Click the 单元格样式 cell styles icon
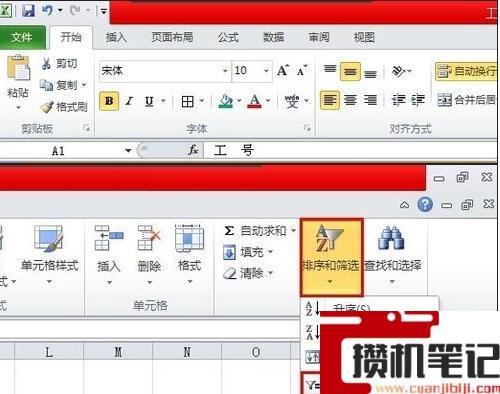Viewport: 500px width, 394px height. coord(48,238)
